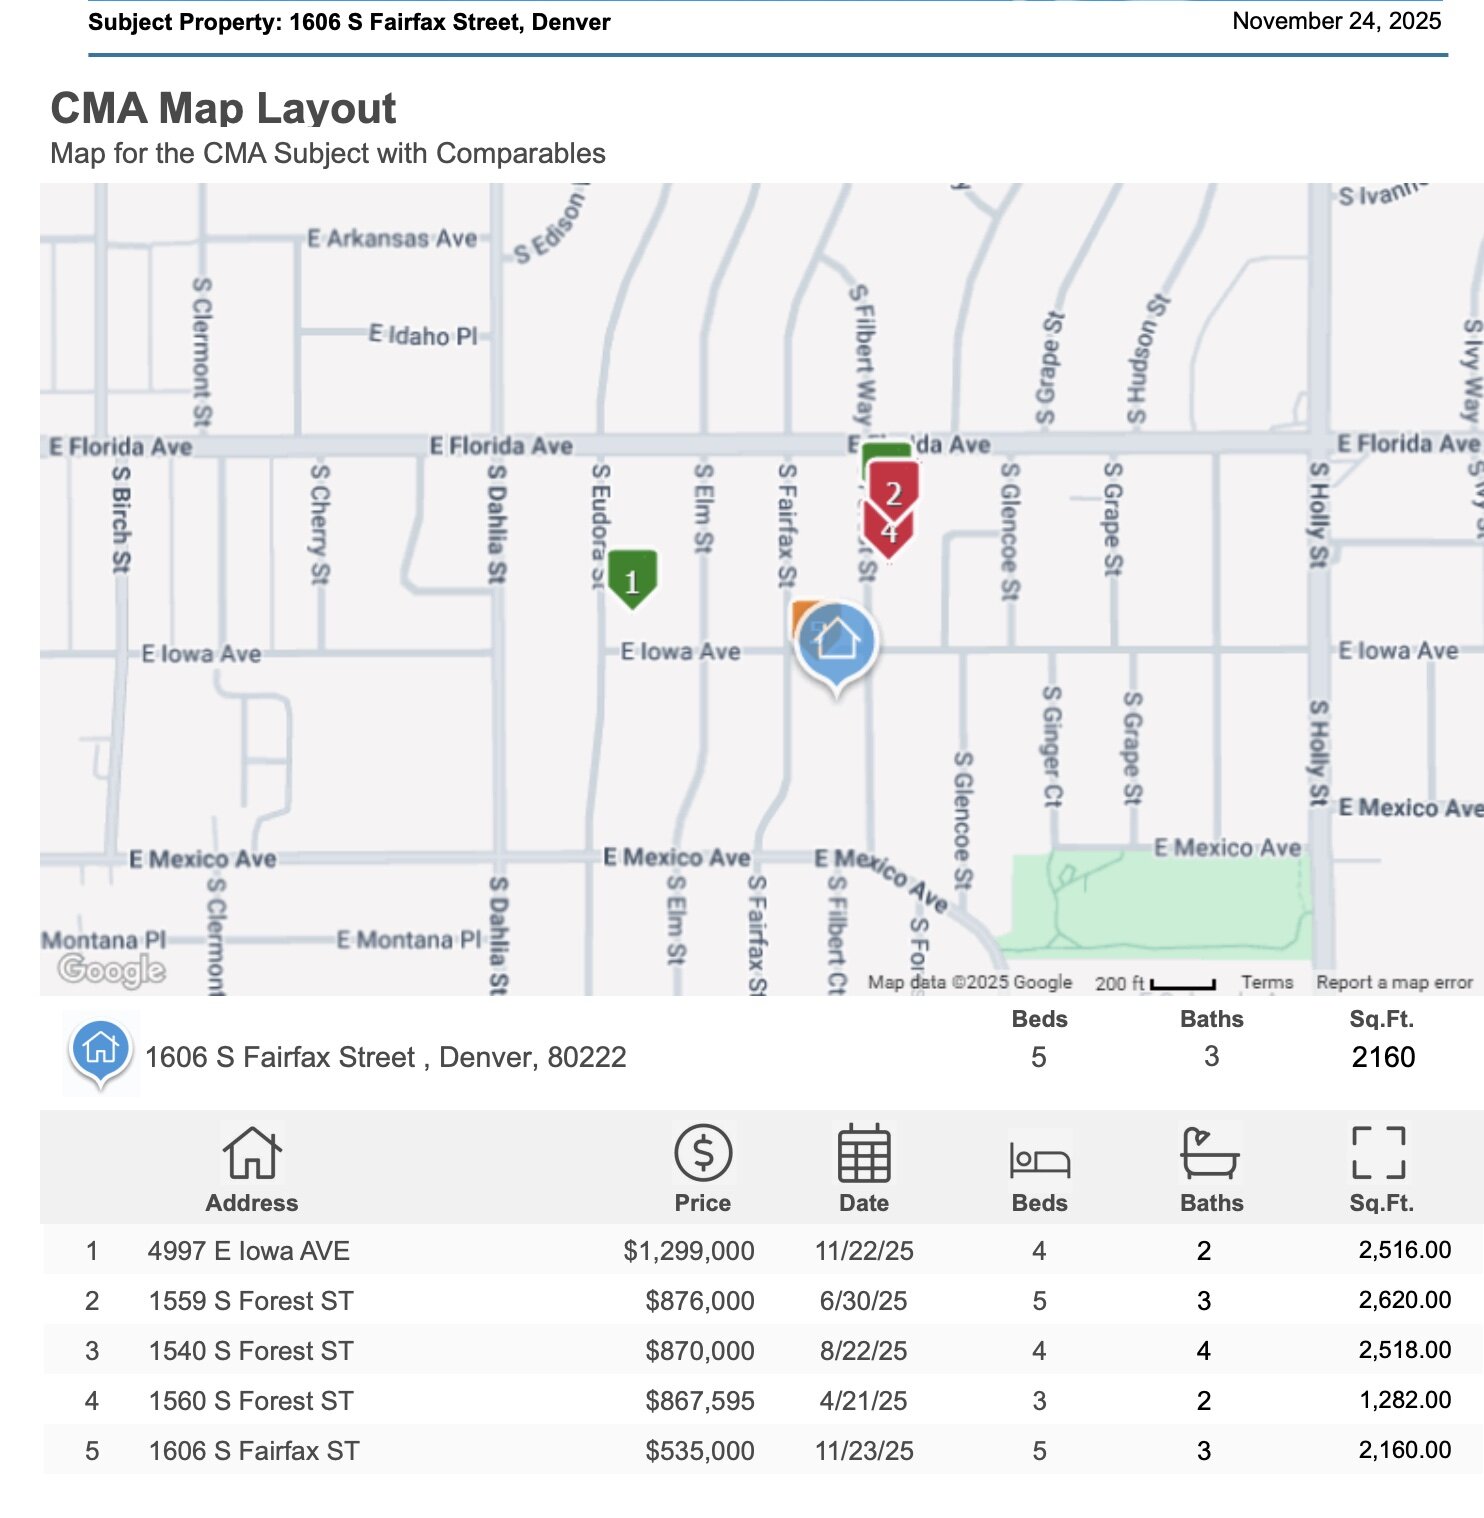Click the bathtub icon above Baths
This screenshot has height=1518, width=1484.
(1210, 1153)
